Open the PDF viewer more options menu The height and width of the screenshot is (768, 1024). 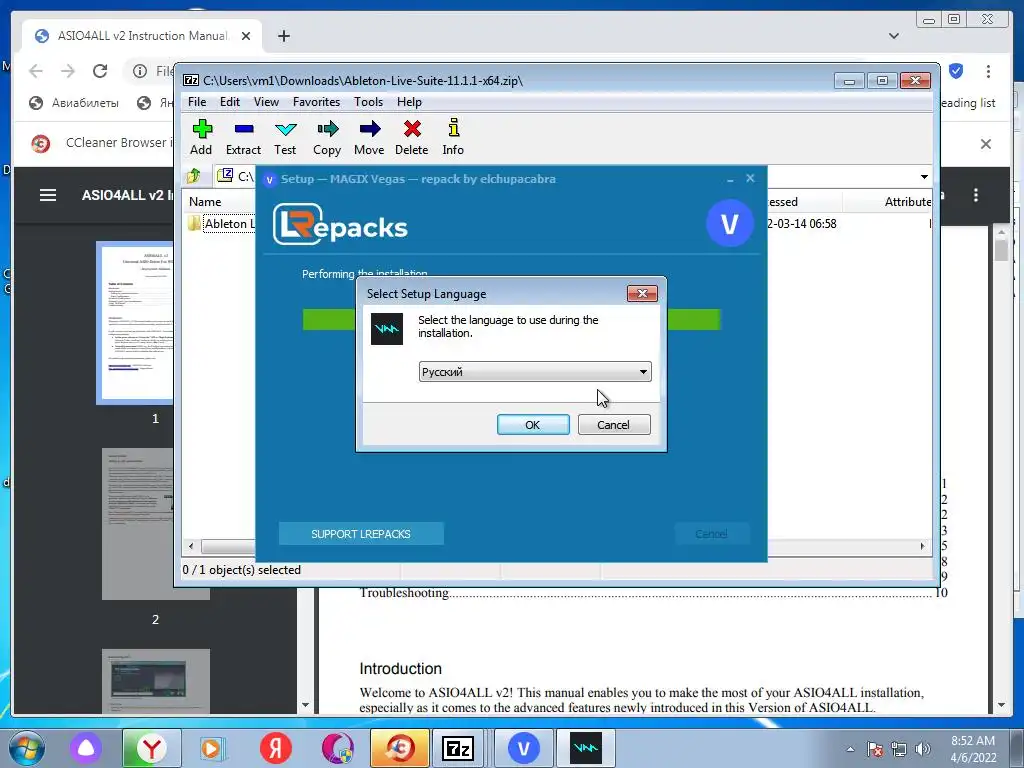(x=976, y=195)
